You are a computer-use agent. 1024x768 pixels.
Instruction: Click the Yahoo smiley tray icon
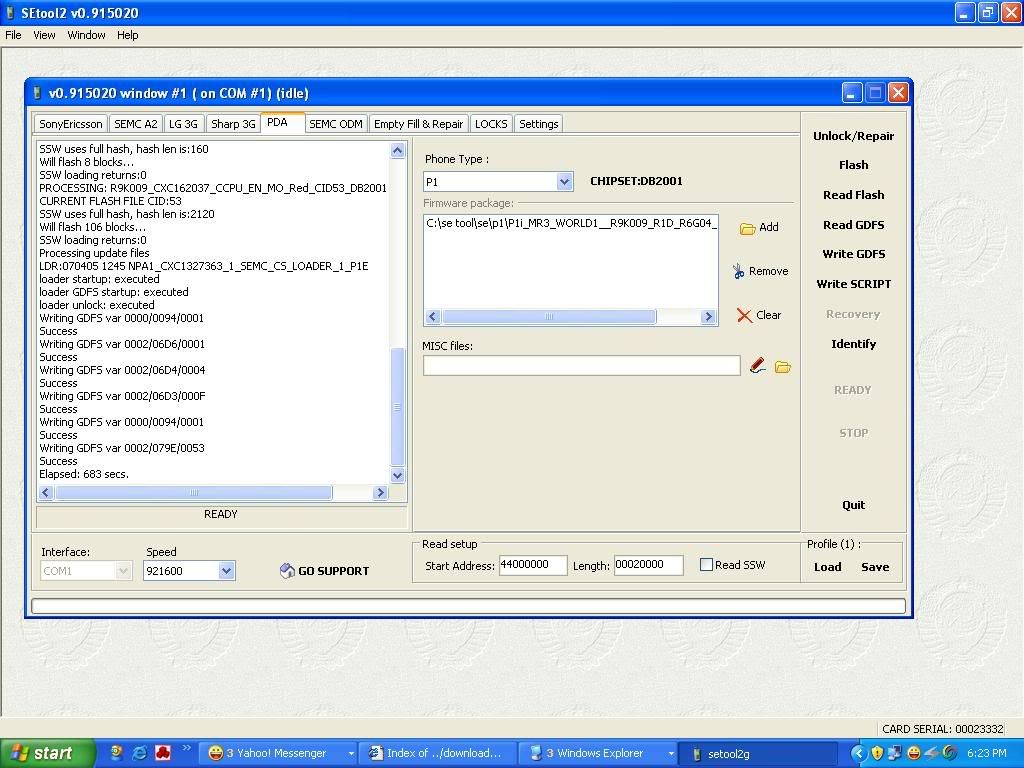click(x=914, y=753)
